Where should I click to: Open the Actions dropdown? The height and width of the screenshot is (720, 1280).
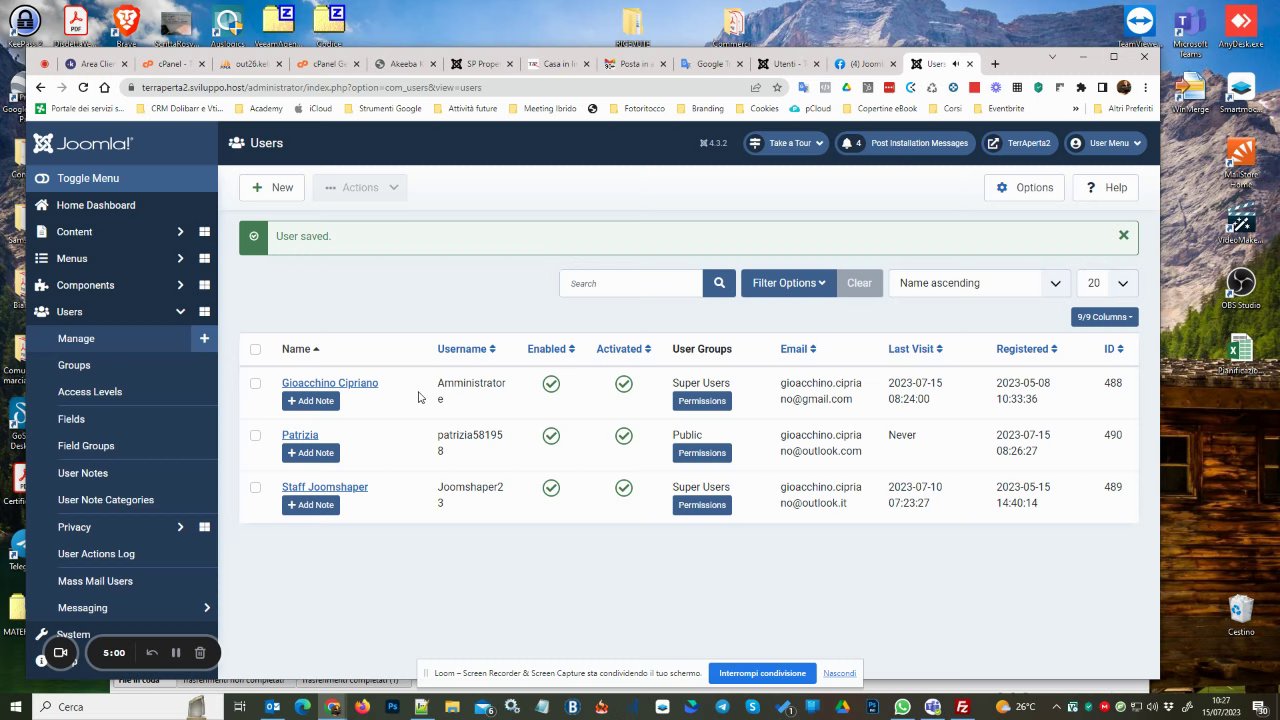360,187
